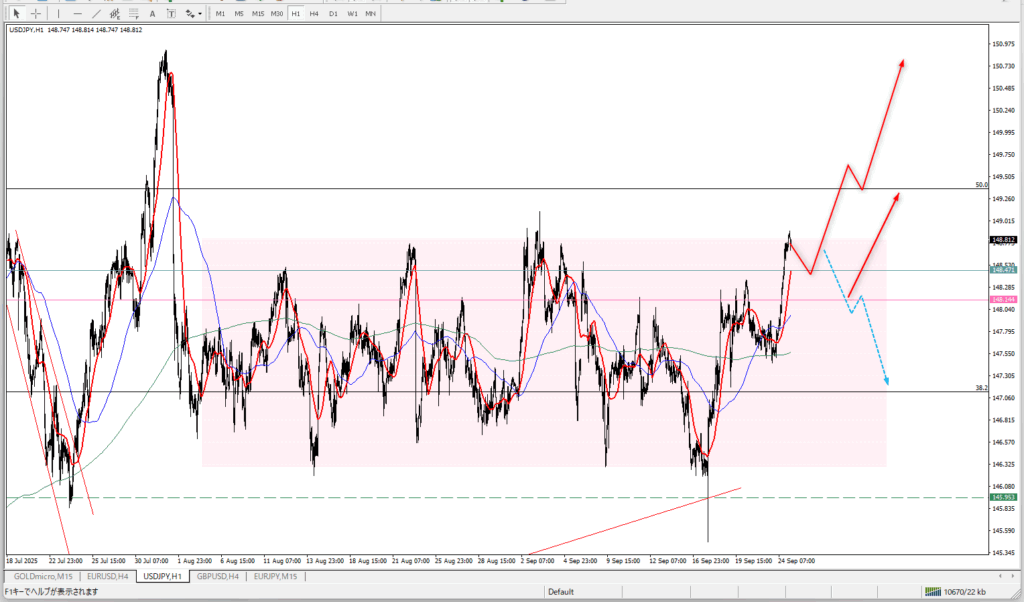Switch to the M1 timeframe
The image size is (1024, 602).
click(221, 14)
